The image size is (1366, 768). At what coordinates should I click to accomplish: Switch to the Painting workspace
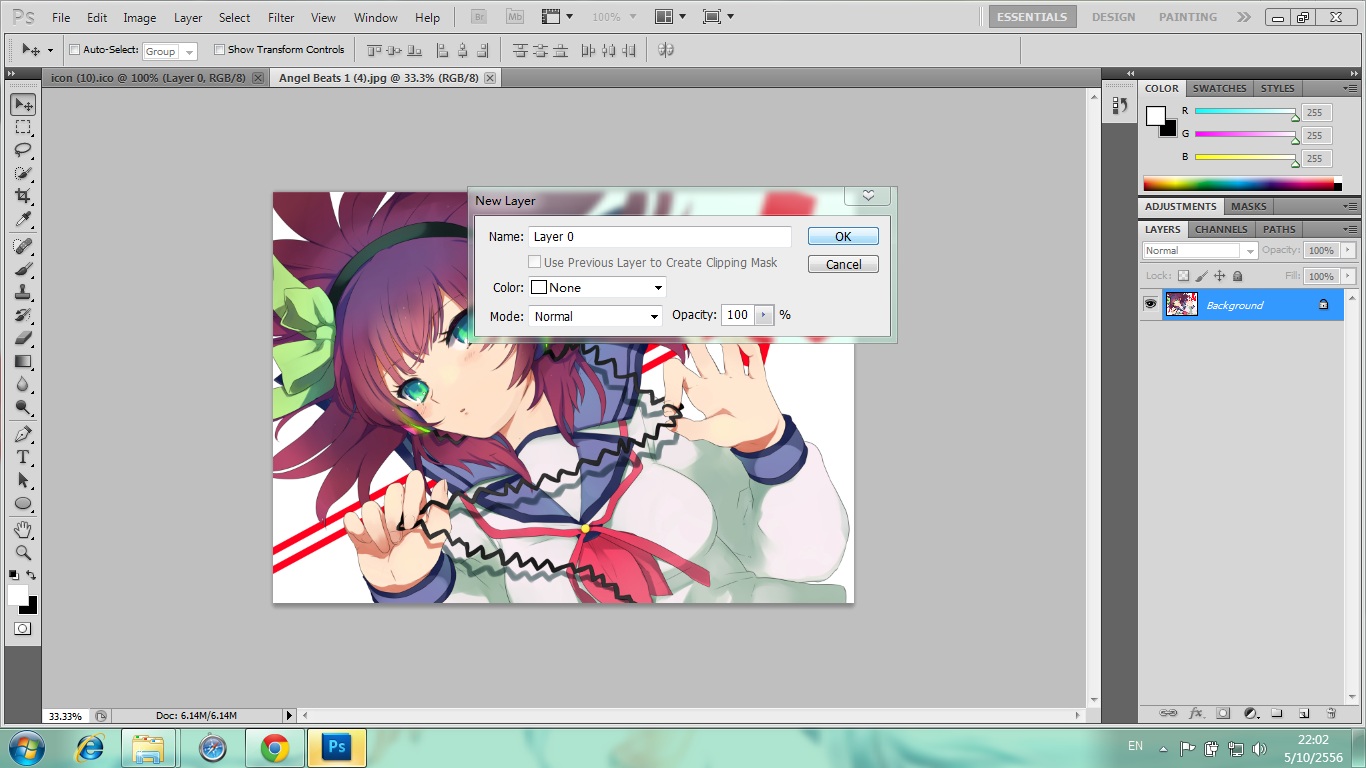point(1188,17)
